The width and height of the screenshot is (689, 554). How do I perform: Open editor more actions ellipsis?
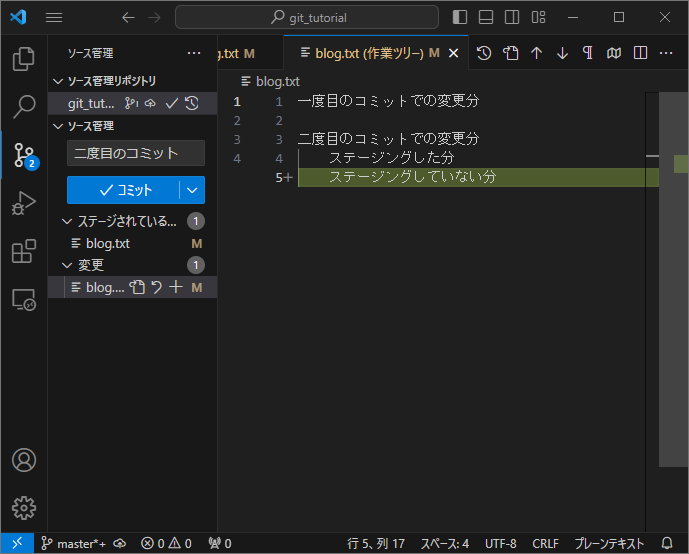(x=666, y=53)
